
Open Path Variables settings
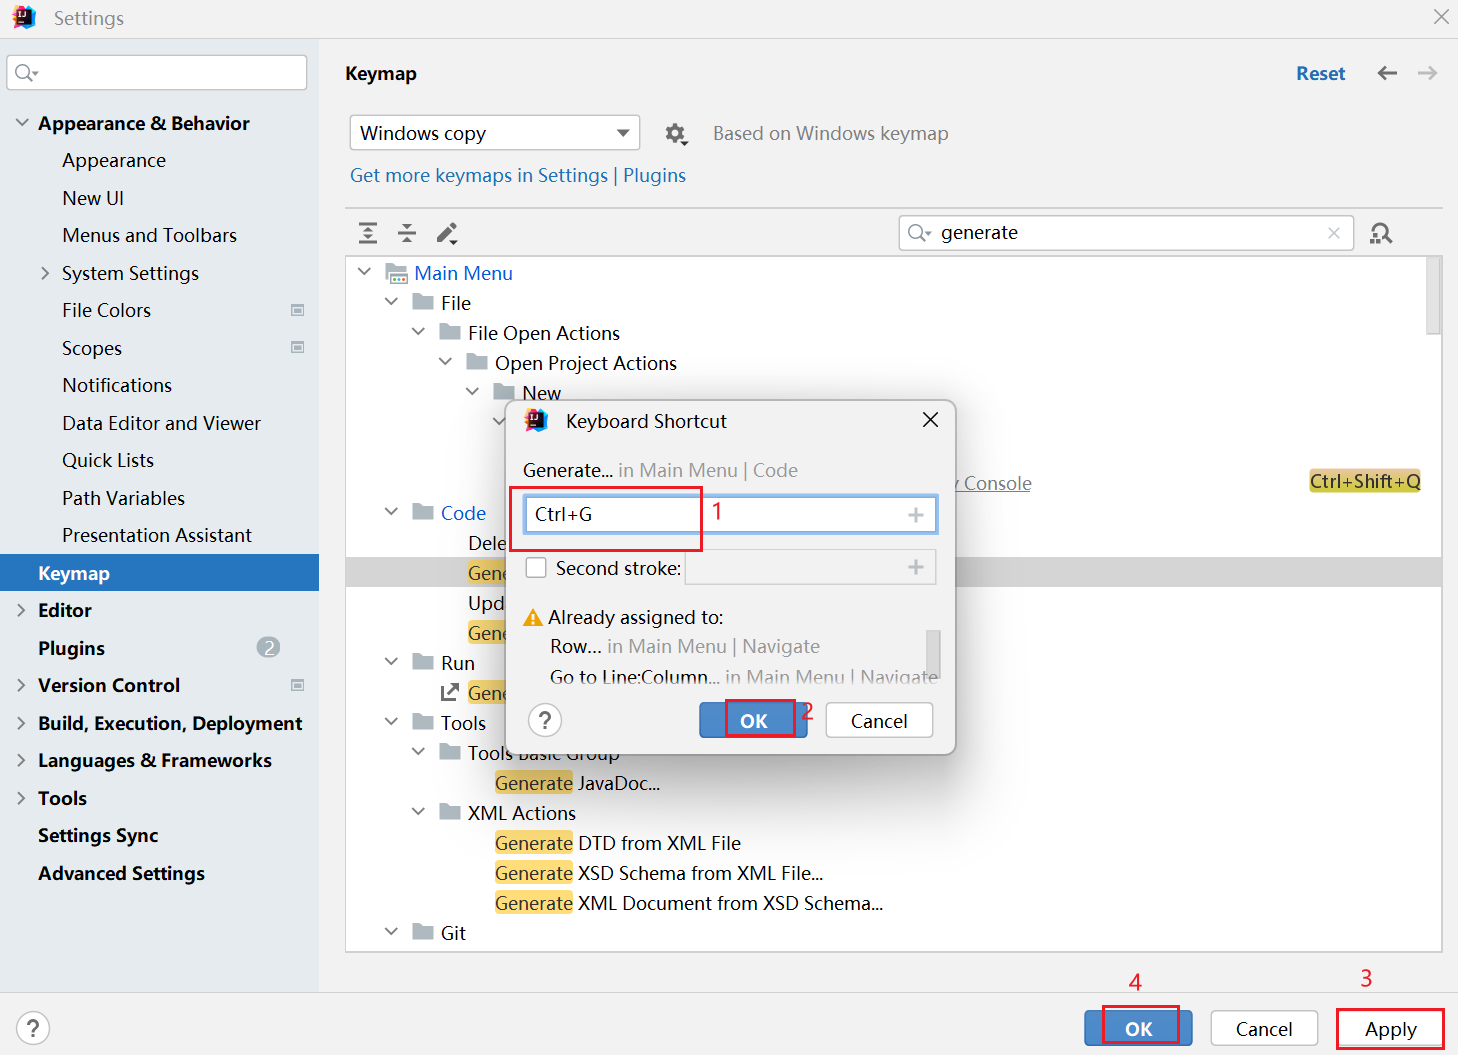tap(123, 498)
